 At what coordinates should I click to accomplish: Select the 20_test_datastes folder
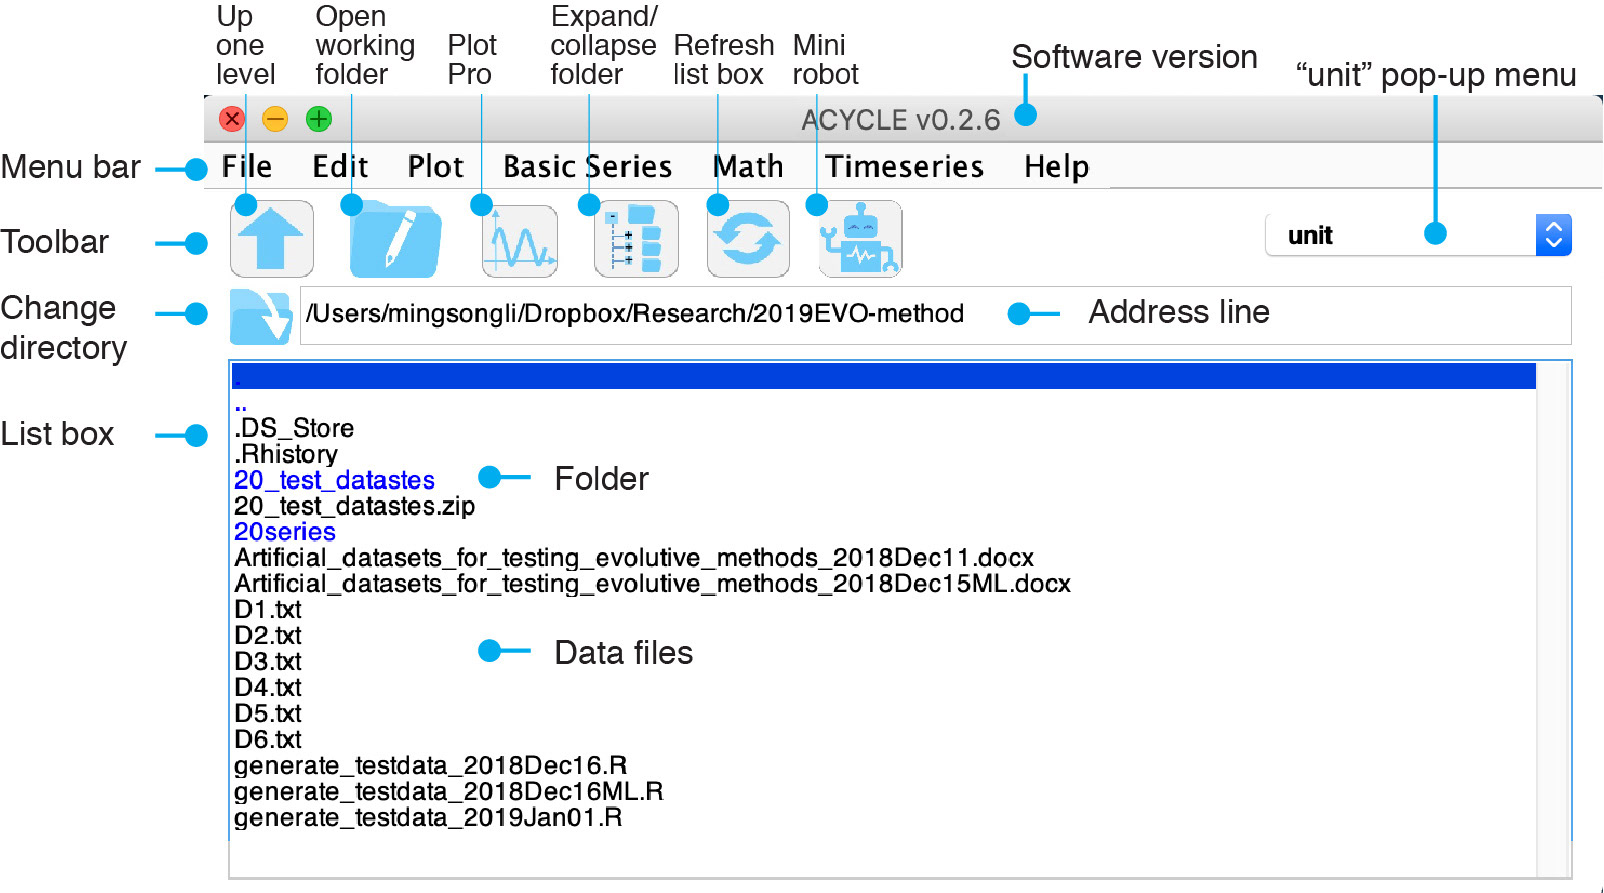tap(334, 480)
